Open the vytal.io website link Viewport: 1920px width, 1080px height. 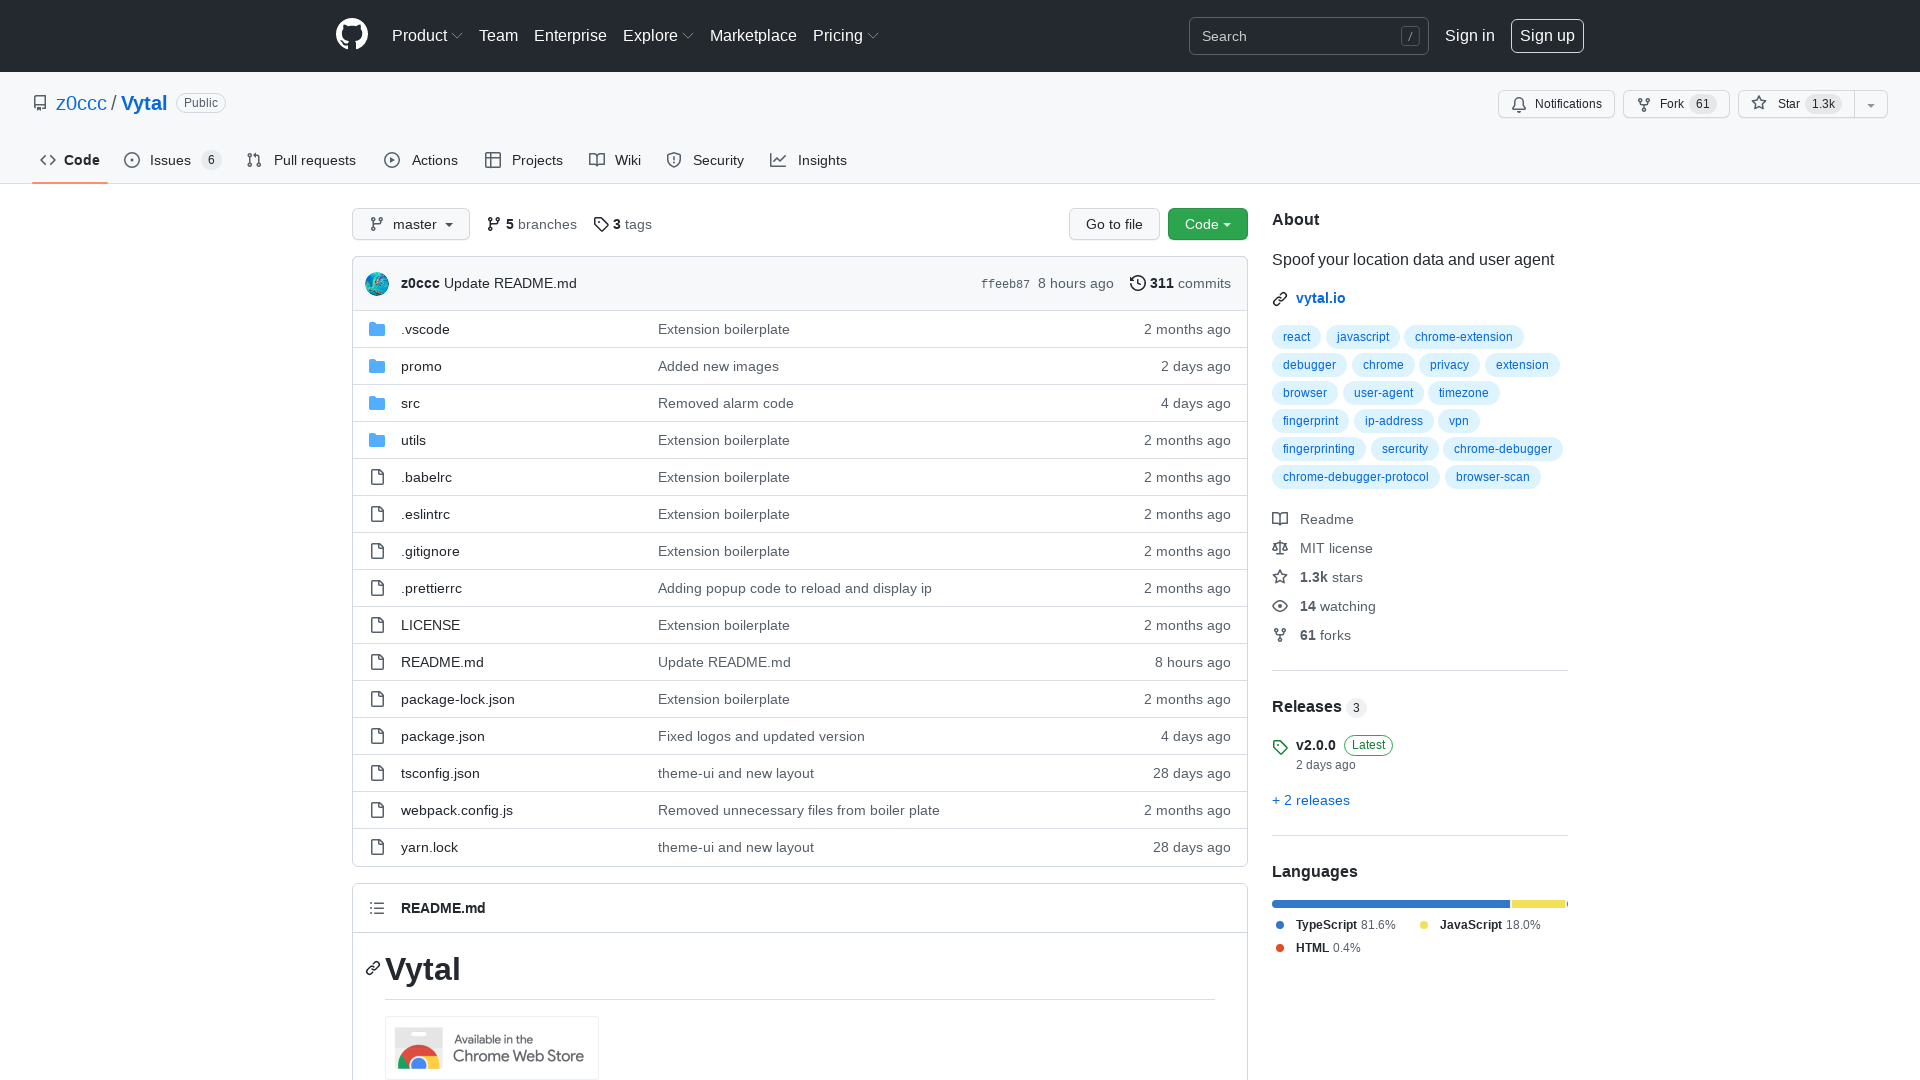[1319, 298]
